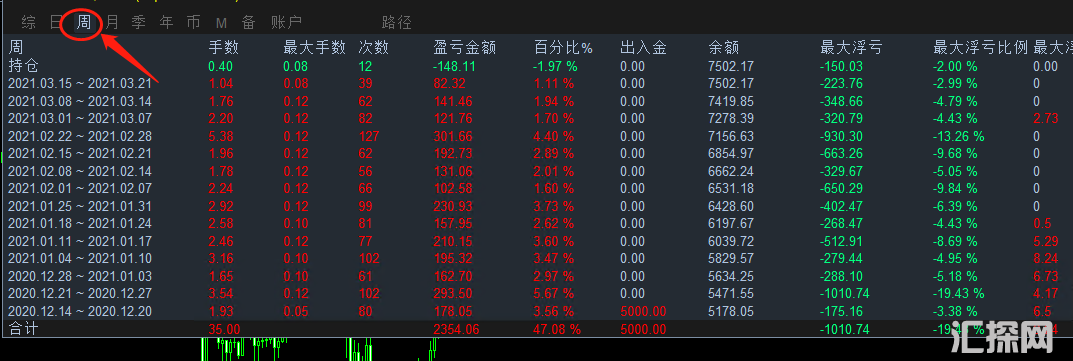Viewport: 1073px width, 361px height.
Task: Select the circled 周 weekly tab
Action: point(83,23)
